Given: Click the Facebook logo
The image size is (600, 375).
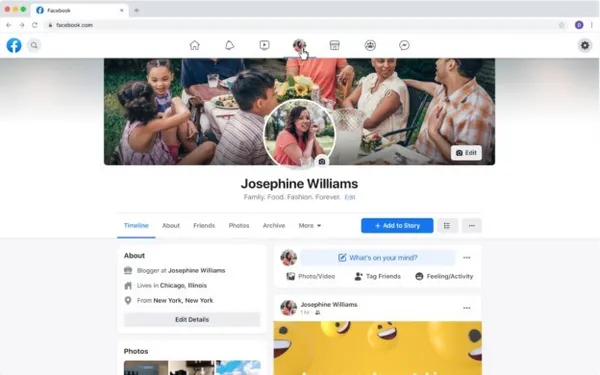Looking at the screenshot, I should (x=14, y=46).
